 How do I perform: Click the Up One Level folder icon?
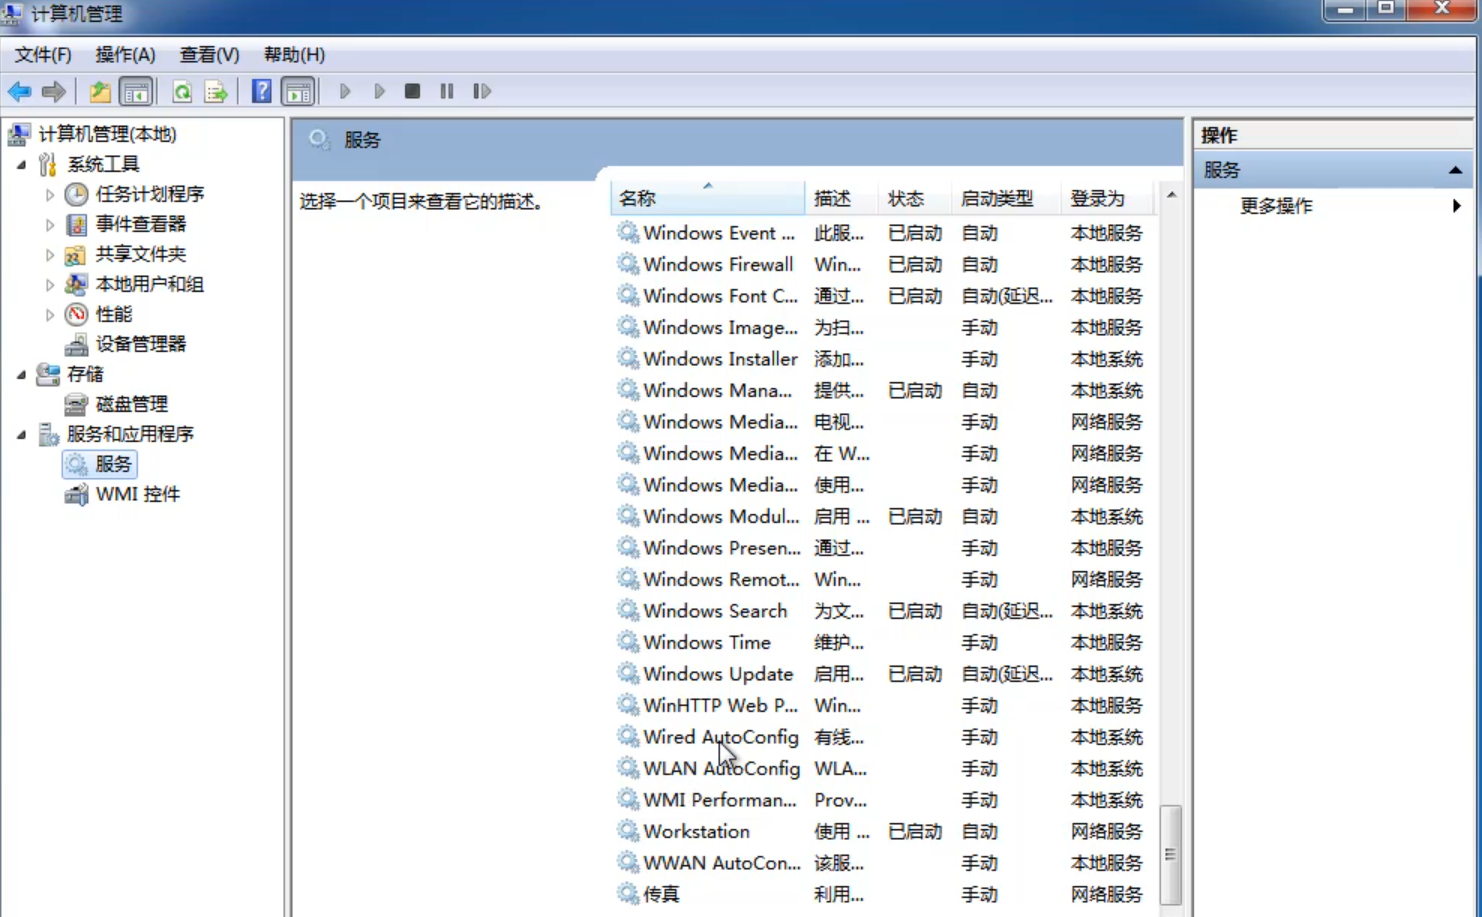(x=100, y=92)
